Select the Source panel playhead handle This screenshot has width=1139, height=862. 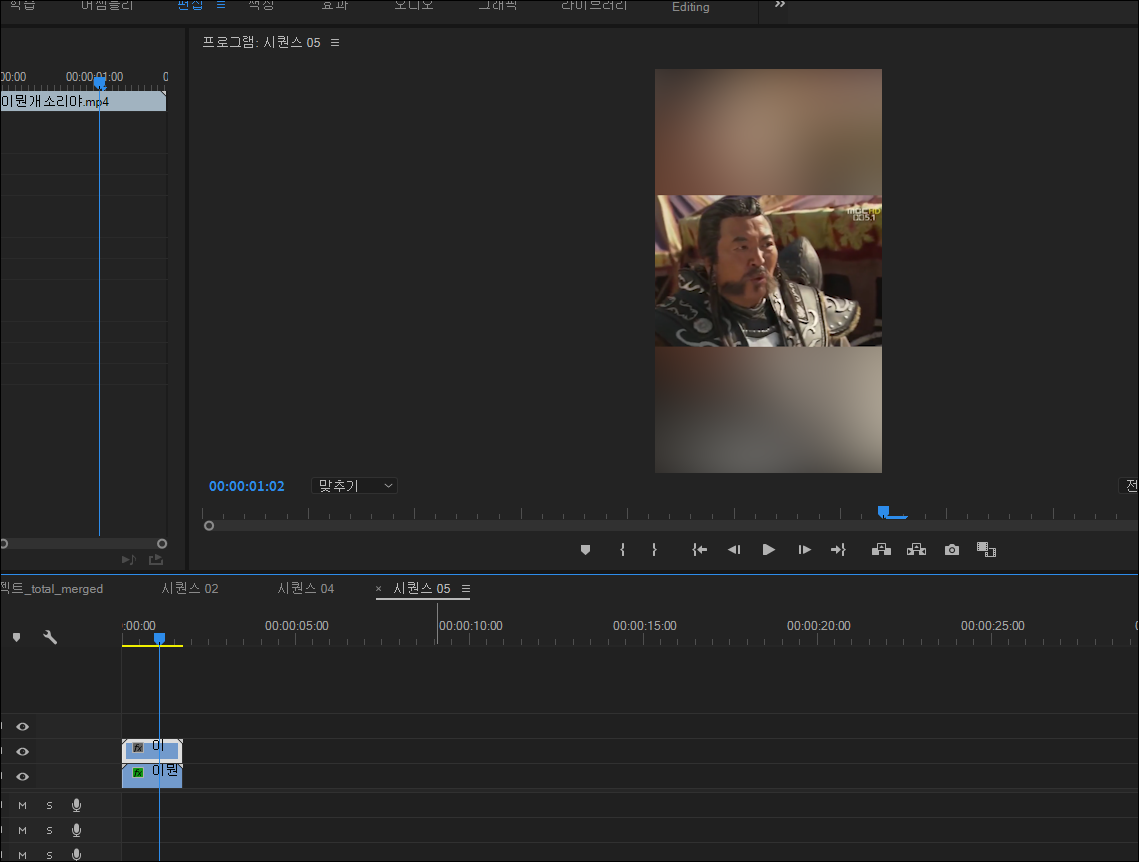pyautogui.click(x=100, y=84)
